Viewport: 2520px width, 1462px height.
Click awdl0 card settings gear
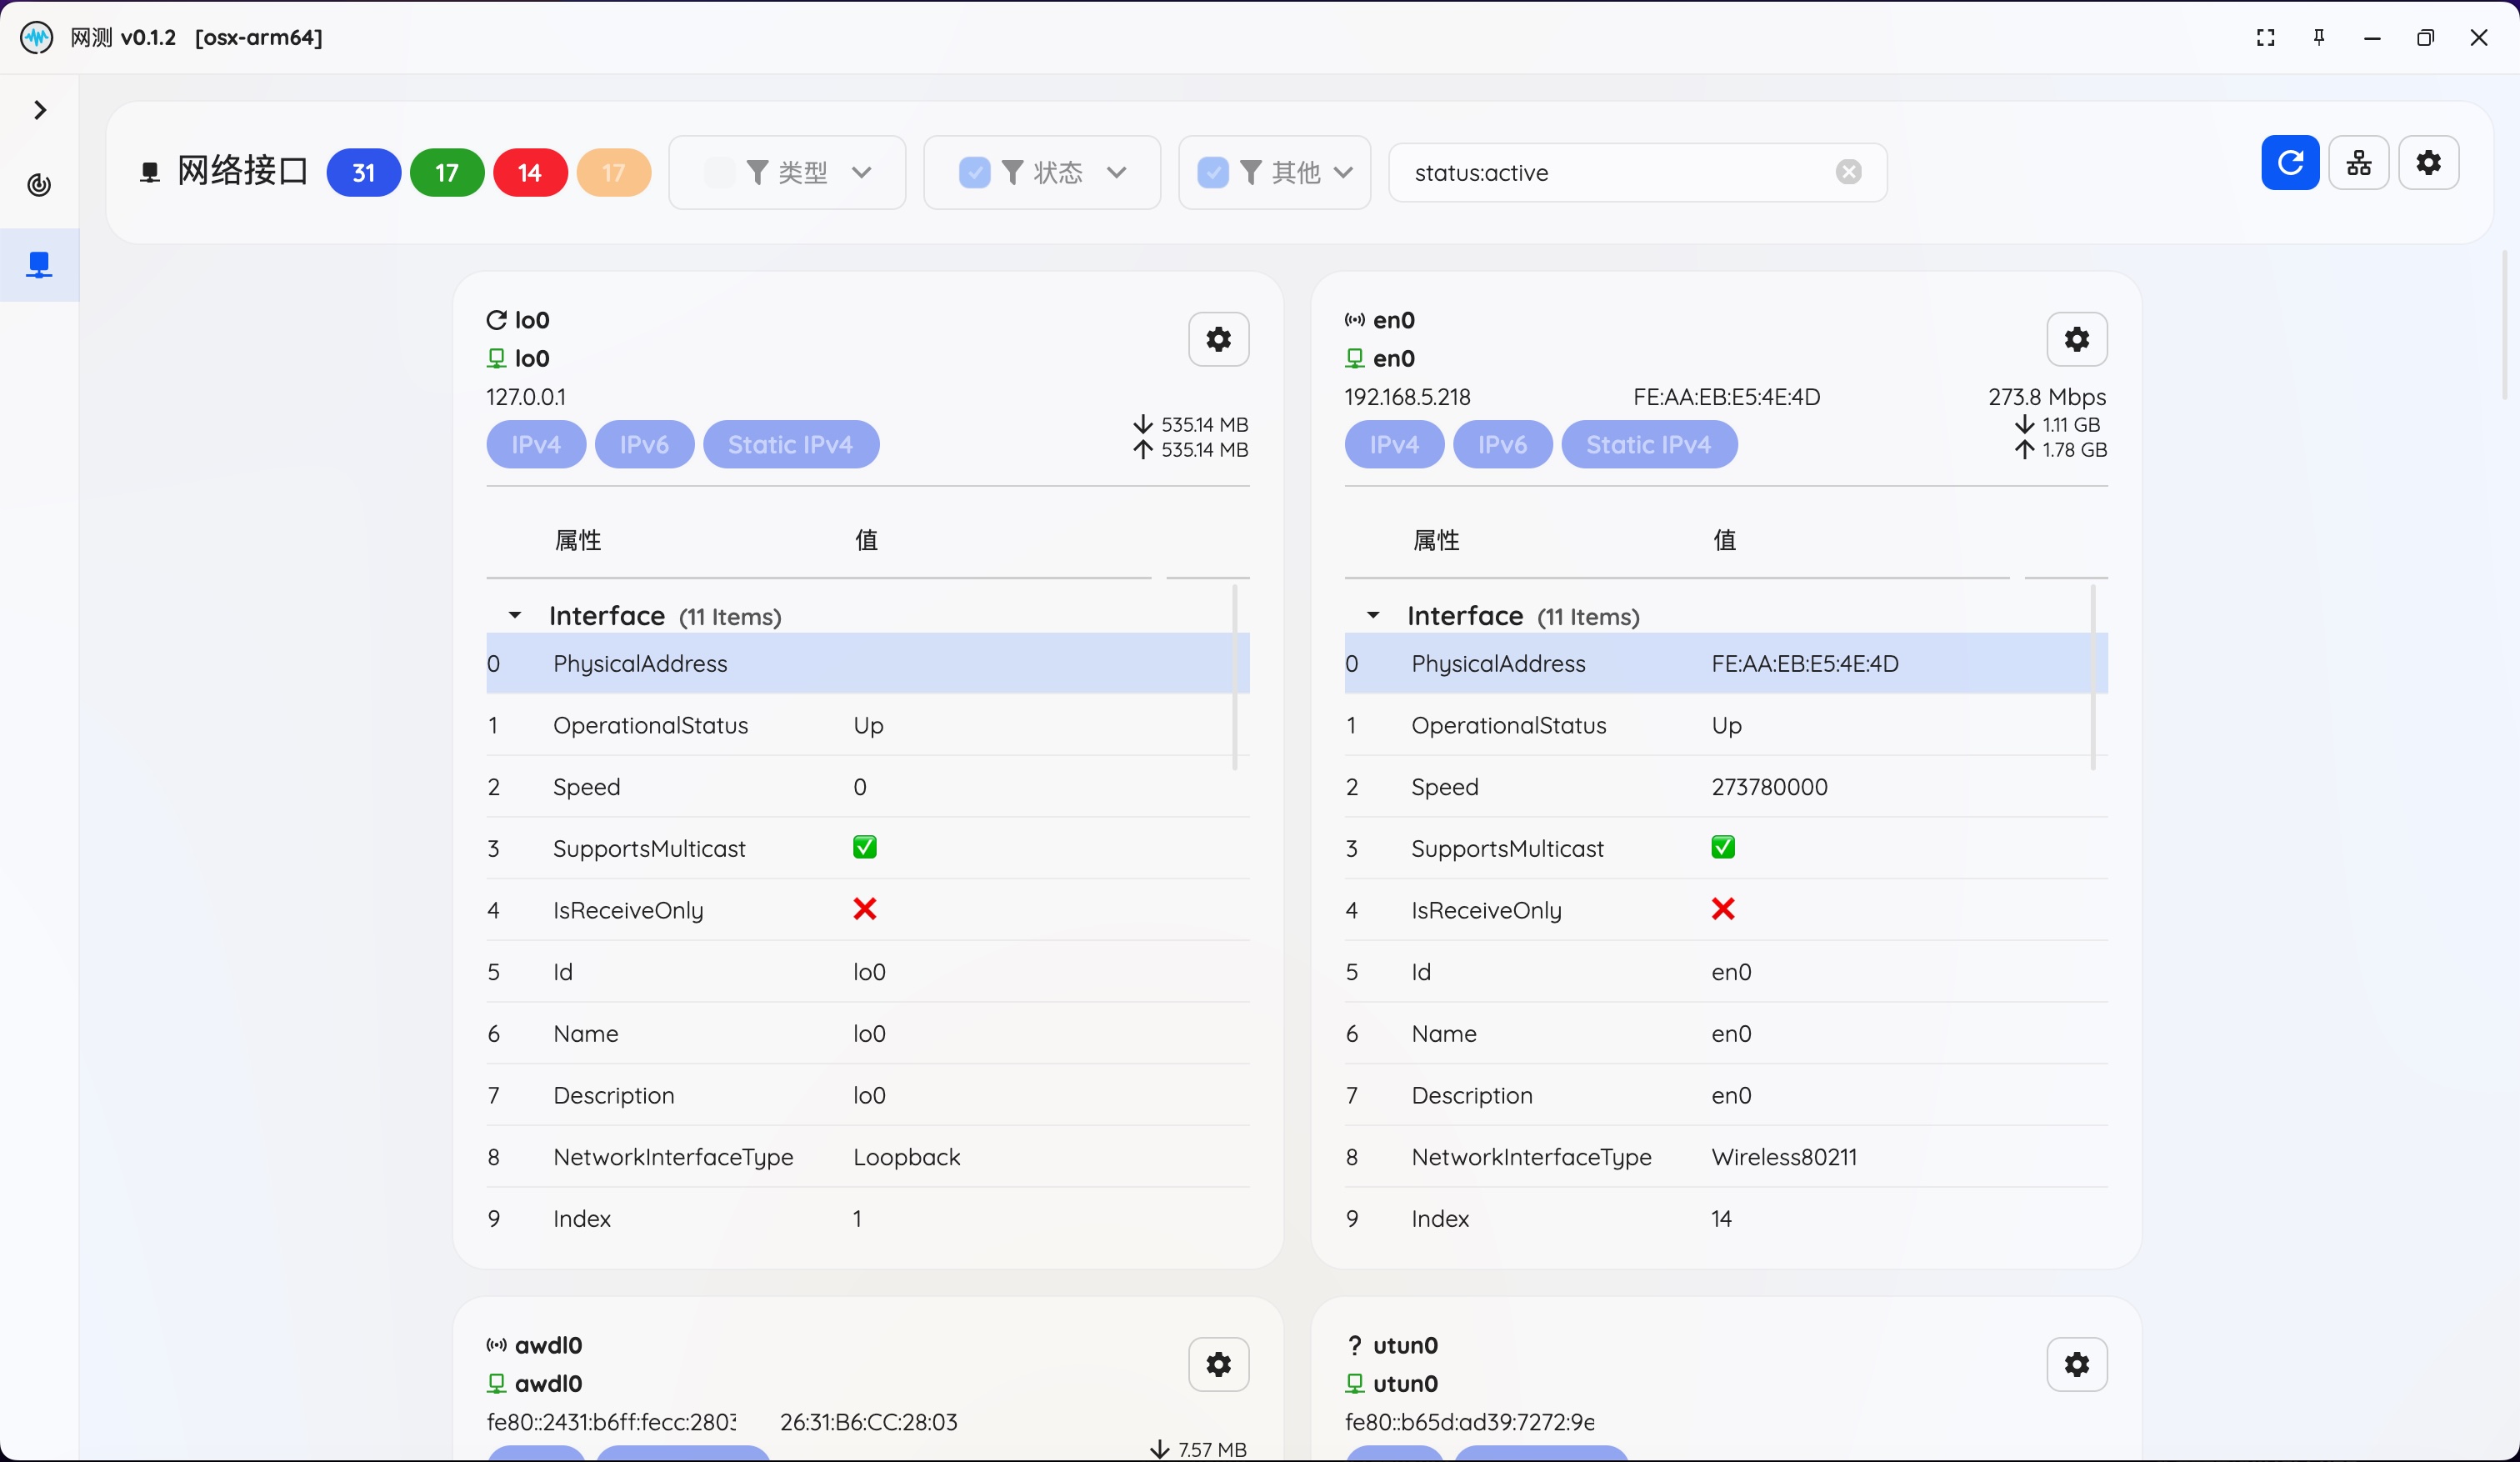[1218, 1364]
